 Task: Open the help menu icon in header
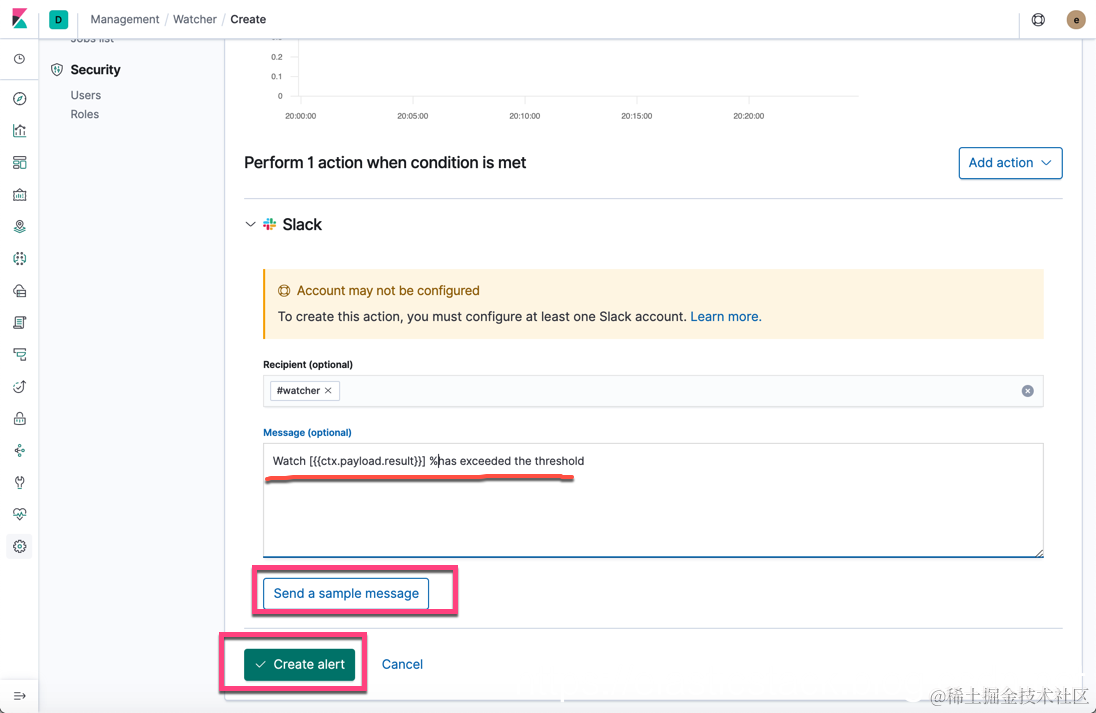click(x=1038, y=20)
